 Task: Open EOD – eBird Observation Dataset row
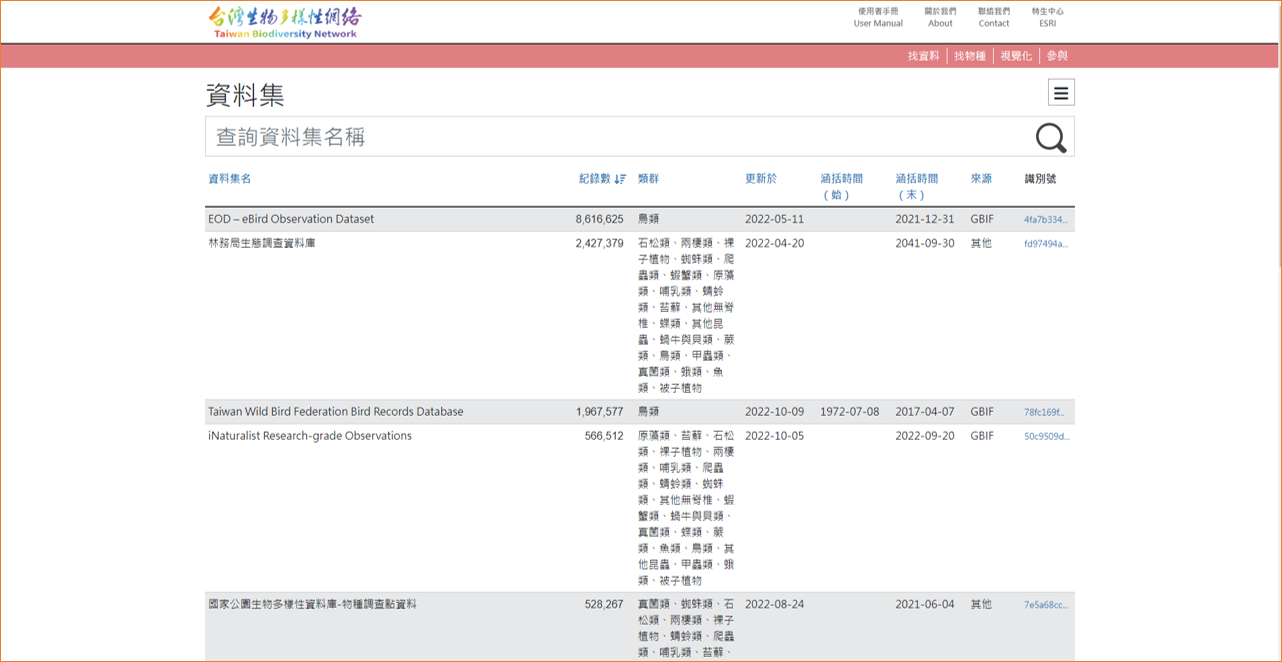click(x=291, y=219)
